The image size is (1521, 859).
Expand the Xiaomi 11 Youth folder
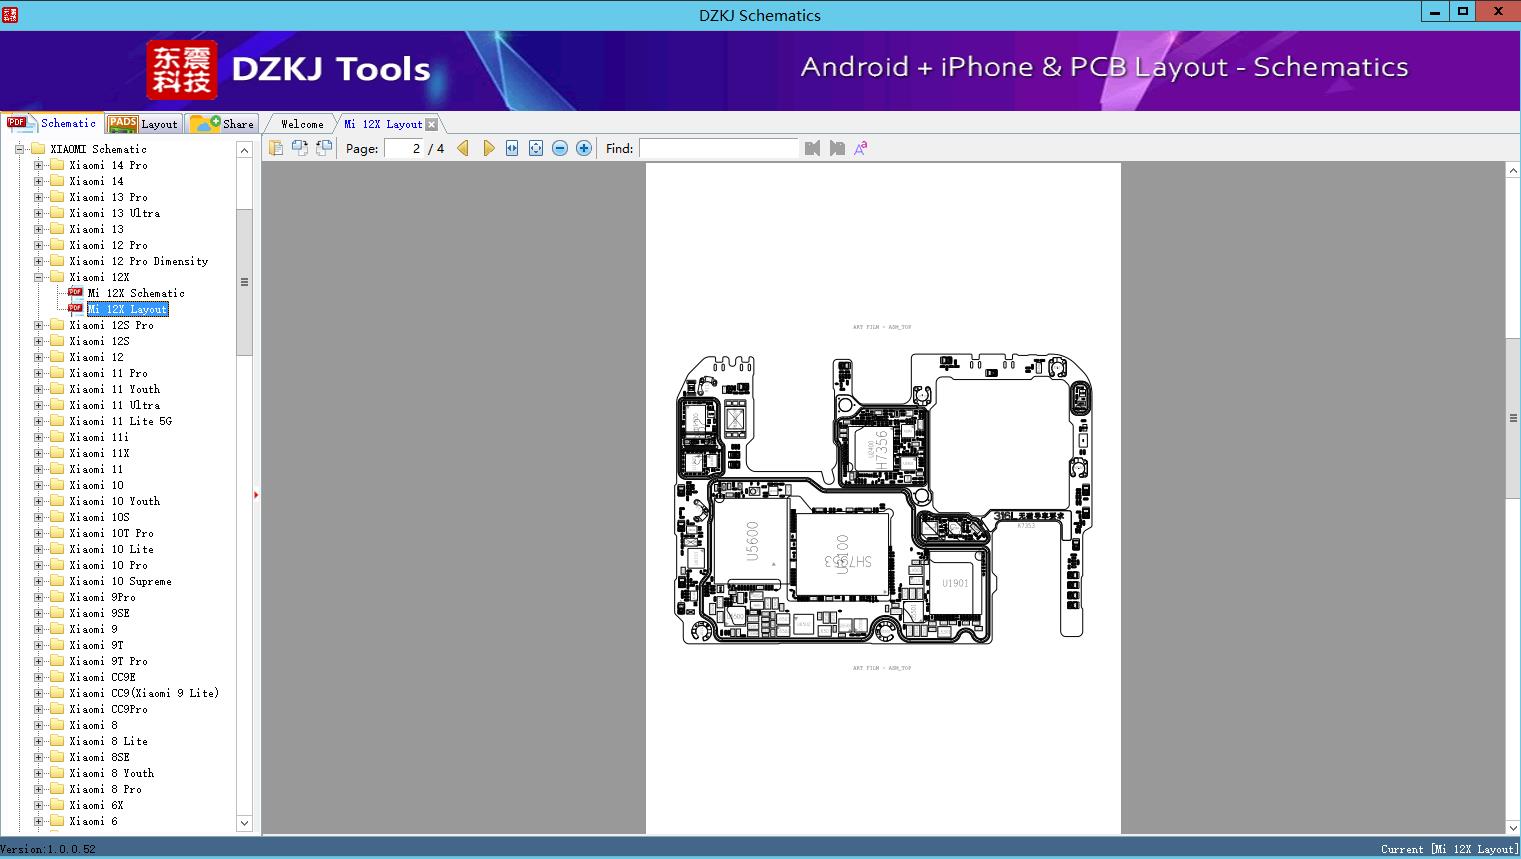38,389
